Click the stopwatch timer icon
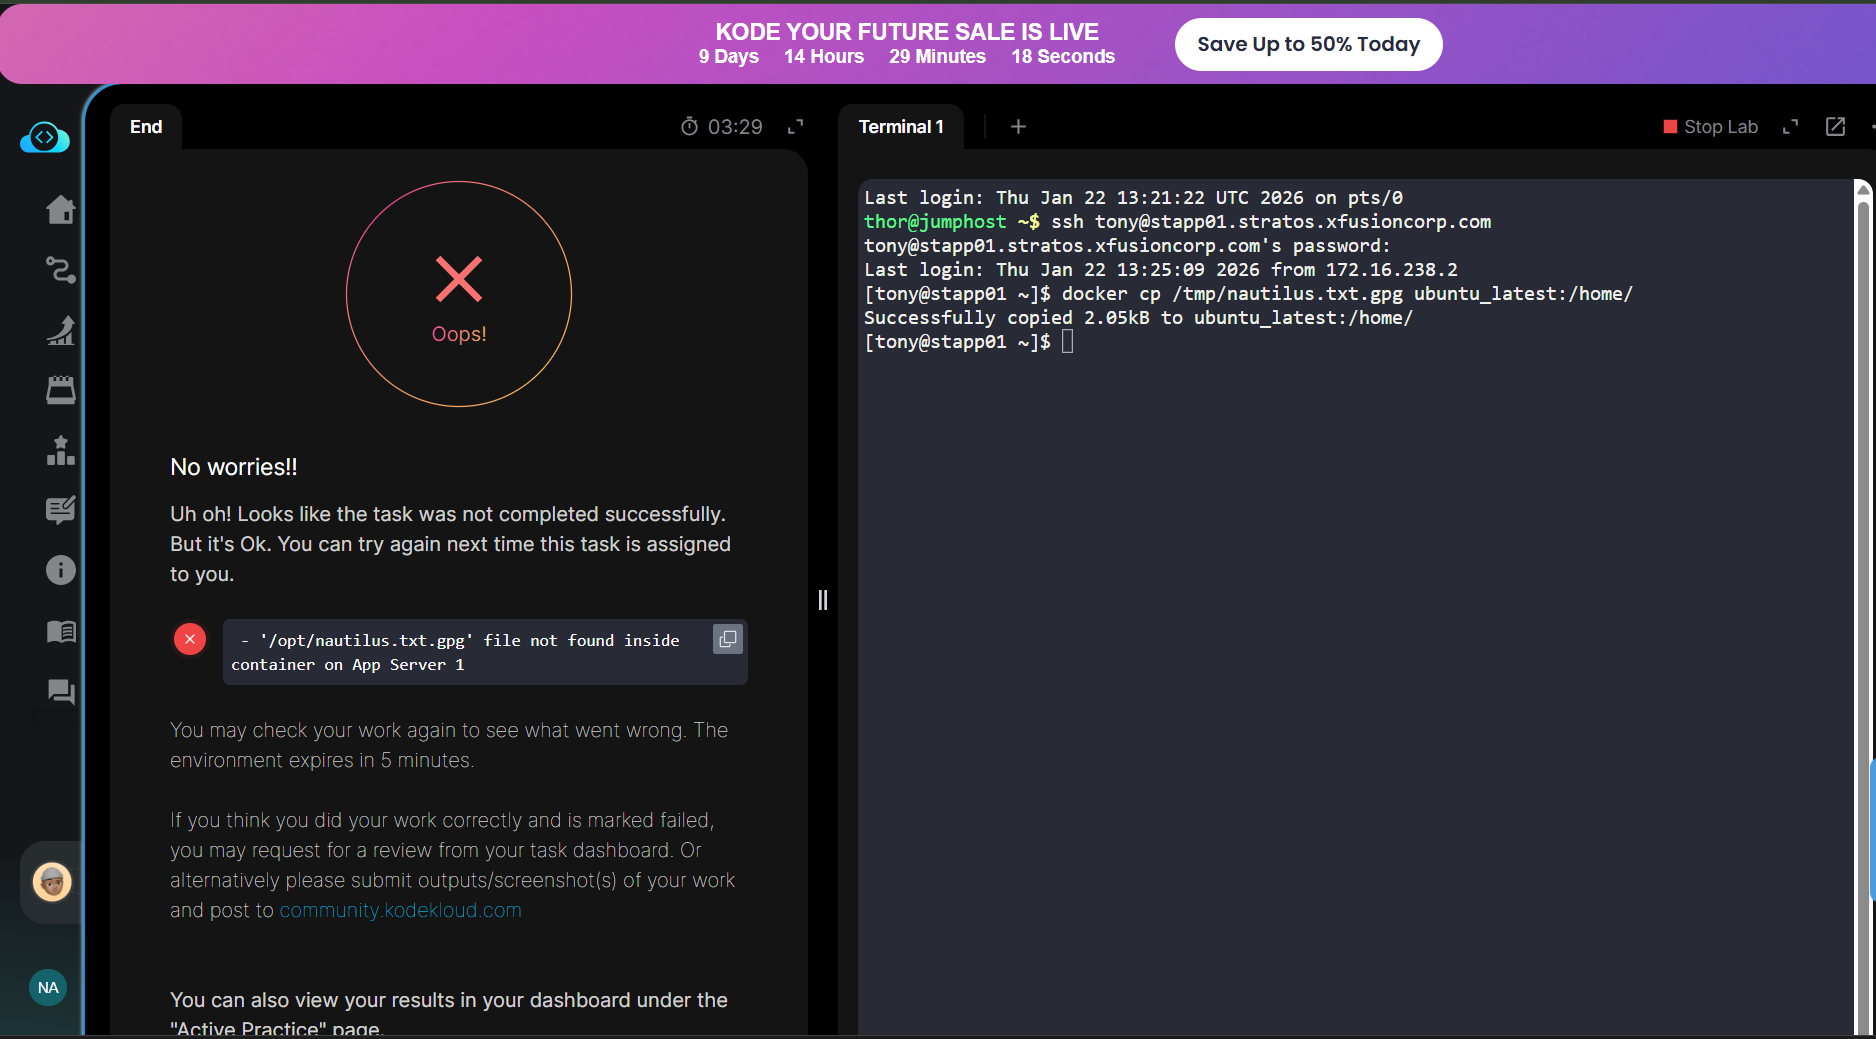 tap(689, 126)
